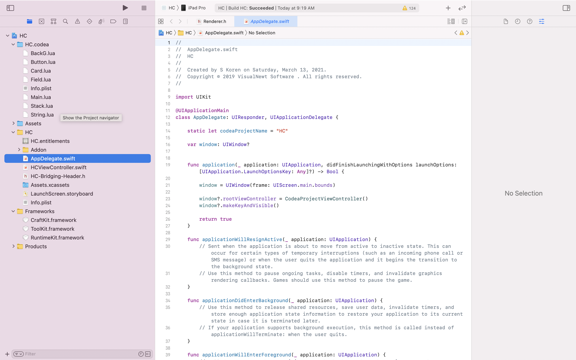The image size is (576, 360).
Task: Expand the Products group
Action: [x=13, y=246]
